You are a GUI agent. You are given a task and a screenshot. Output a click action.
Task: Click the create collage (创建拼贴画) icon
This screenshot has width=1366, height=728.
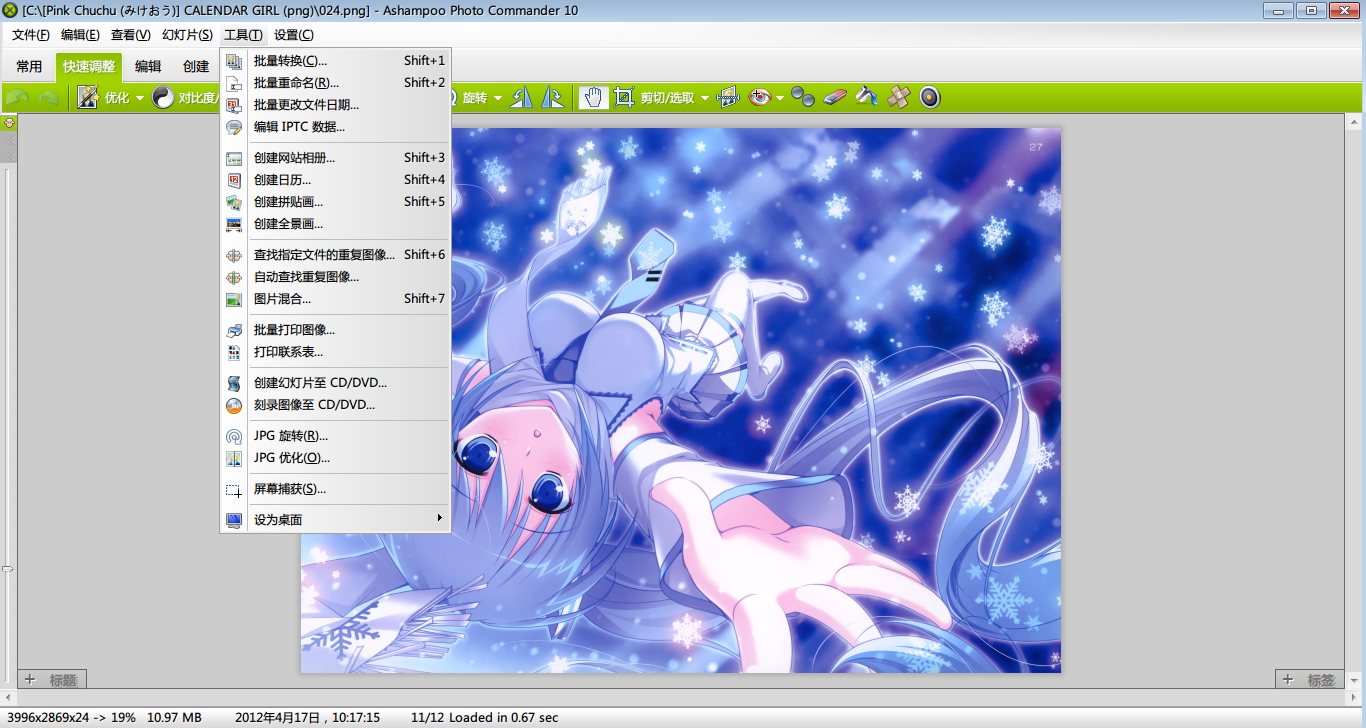tap(234, 202)
